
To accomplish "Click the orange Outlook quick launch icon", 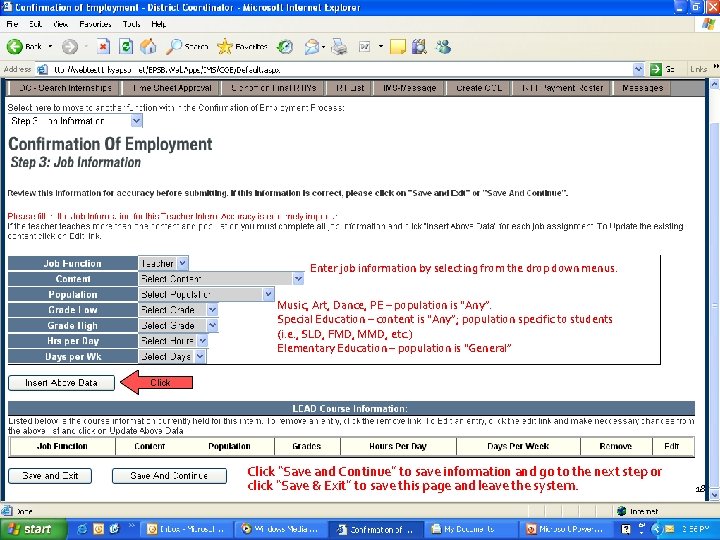I will (x=98, y=529).
